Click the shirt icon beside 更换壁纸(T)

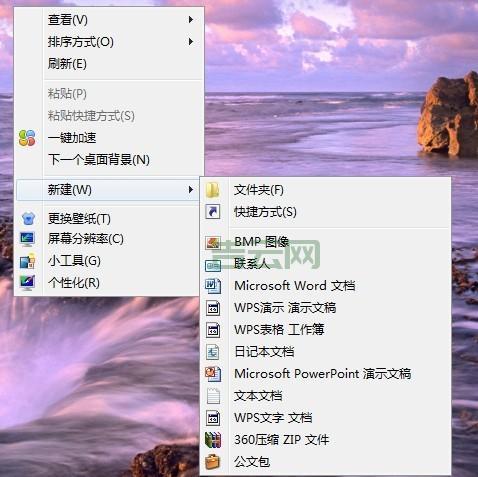(x=28, y=219)
